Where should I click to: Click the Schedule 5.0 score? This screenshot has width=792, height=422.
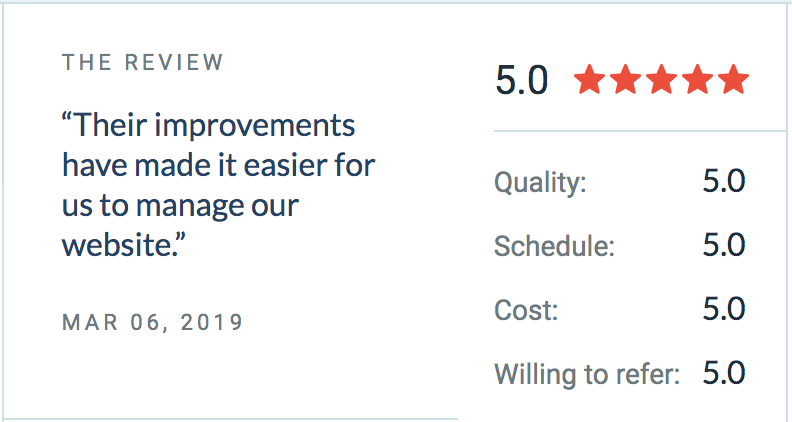tap(724, 245)
